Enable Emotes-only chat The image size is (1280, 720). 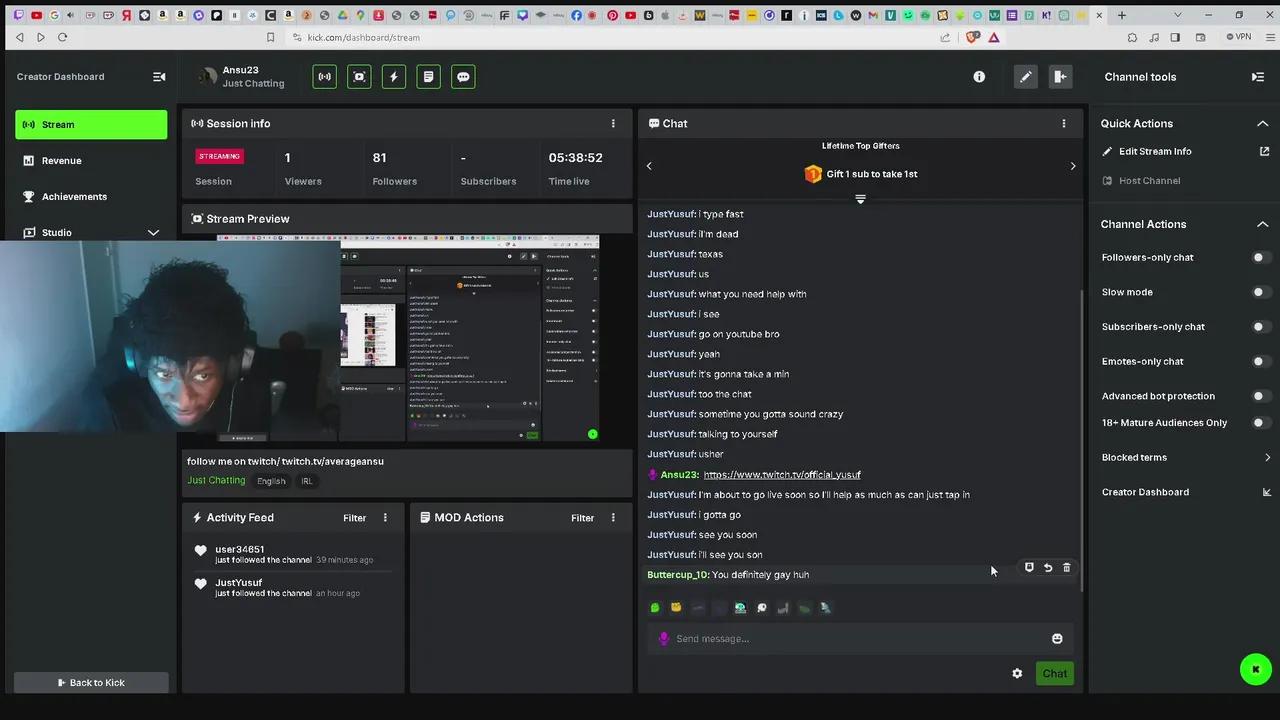pos(1261,361)
